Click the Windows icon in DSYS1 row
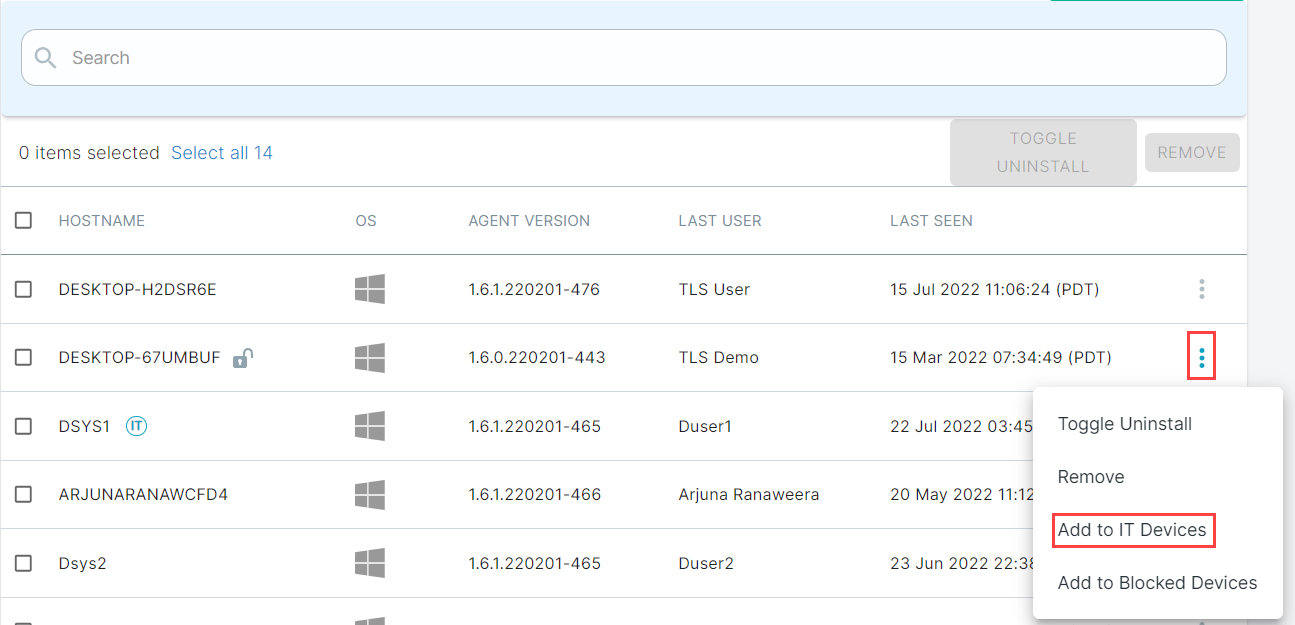 (x=371, y=425)
